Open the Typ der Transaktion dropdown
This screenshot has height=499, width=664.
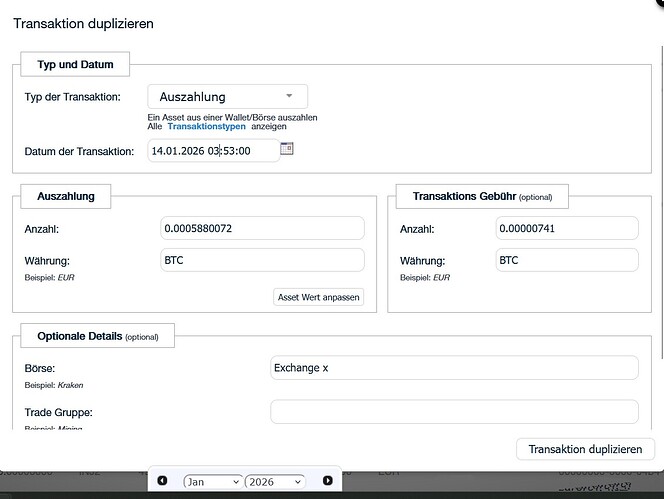227,97
